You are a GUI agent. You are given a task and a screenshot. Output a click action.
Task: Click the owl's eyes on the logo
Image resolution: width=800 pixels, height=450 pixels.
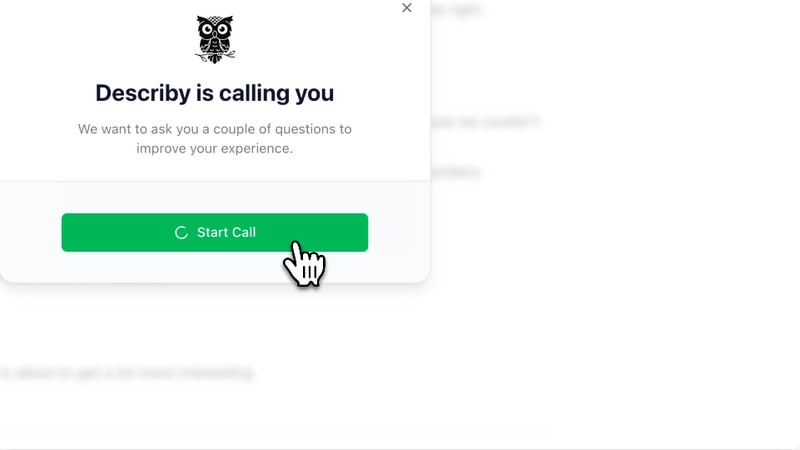[x=215, y=29]
